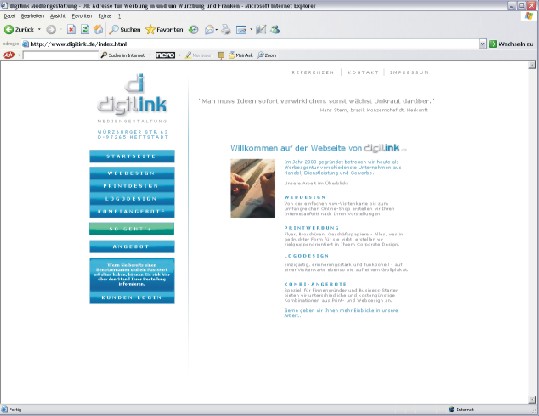Open the Favoriten star icon
539x416 pixels.
click(150, 30)
